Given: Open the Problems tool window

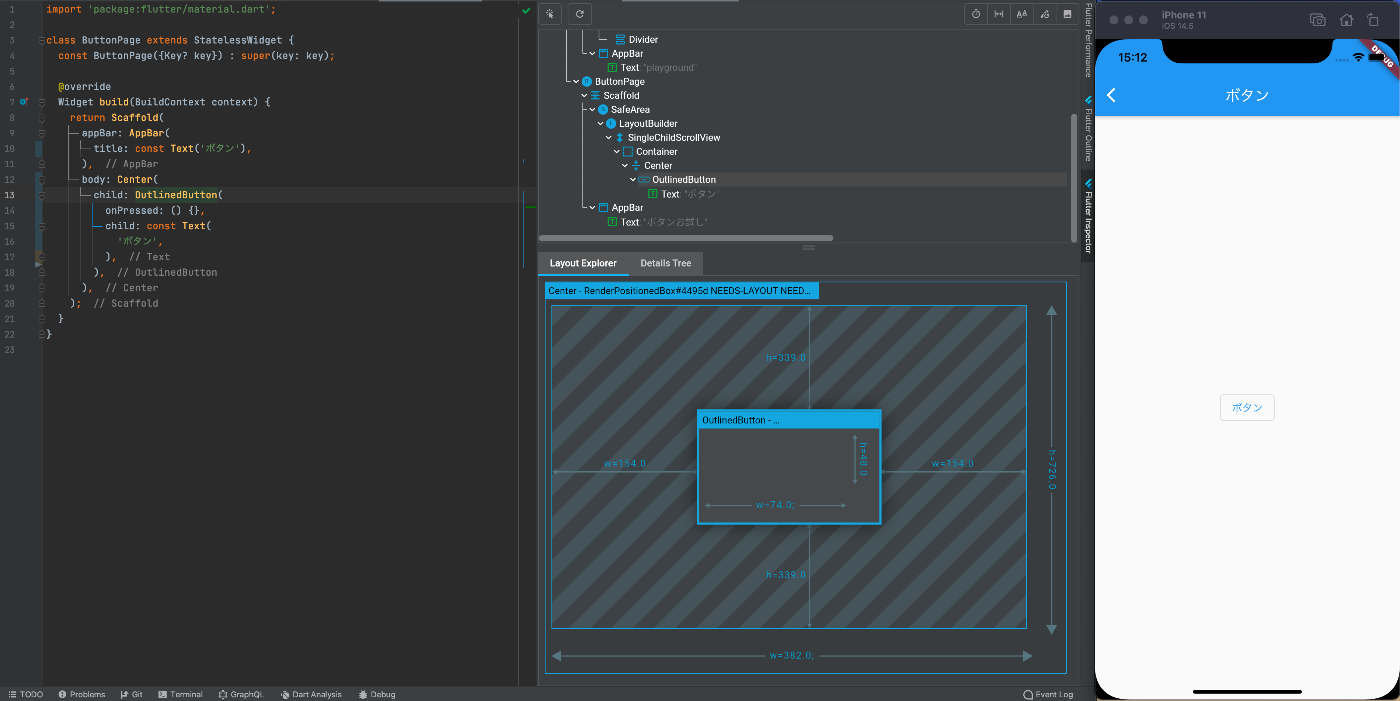Looking at the screenshot, I should coord(81,694).
